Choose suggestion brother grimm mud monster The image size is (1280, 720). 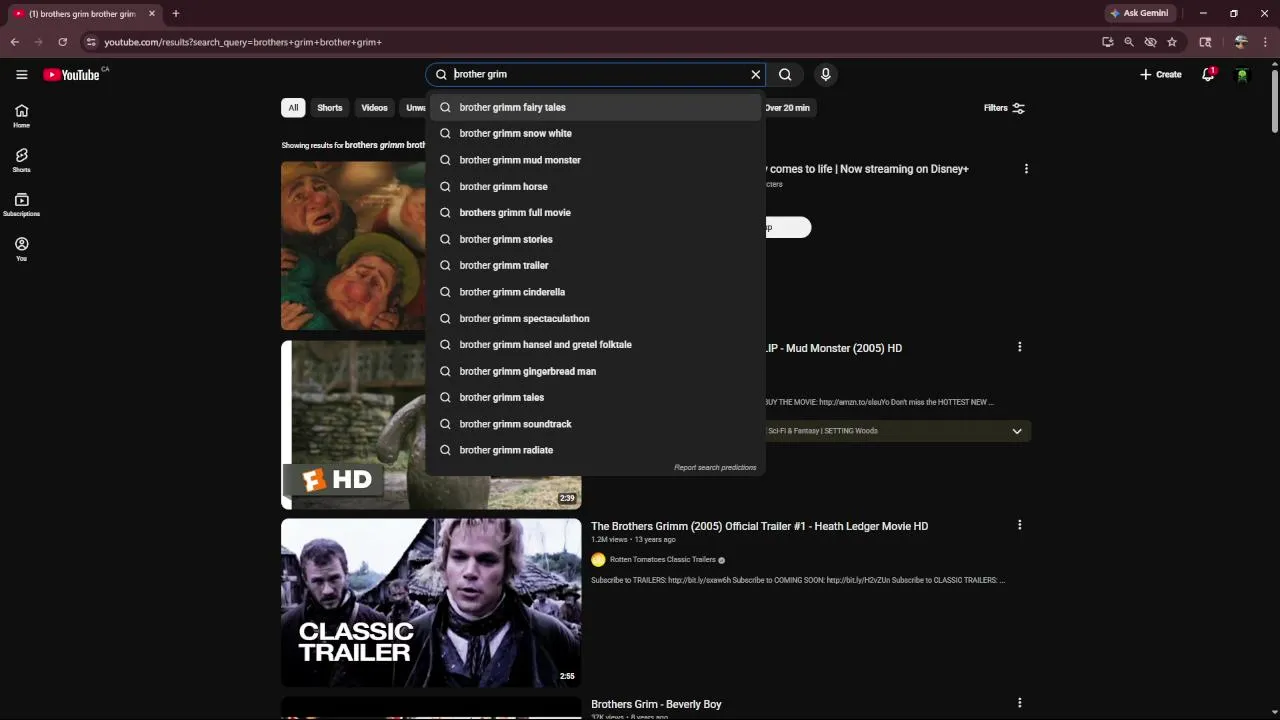[596, 160]
